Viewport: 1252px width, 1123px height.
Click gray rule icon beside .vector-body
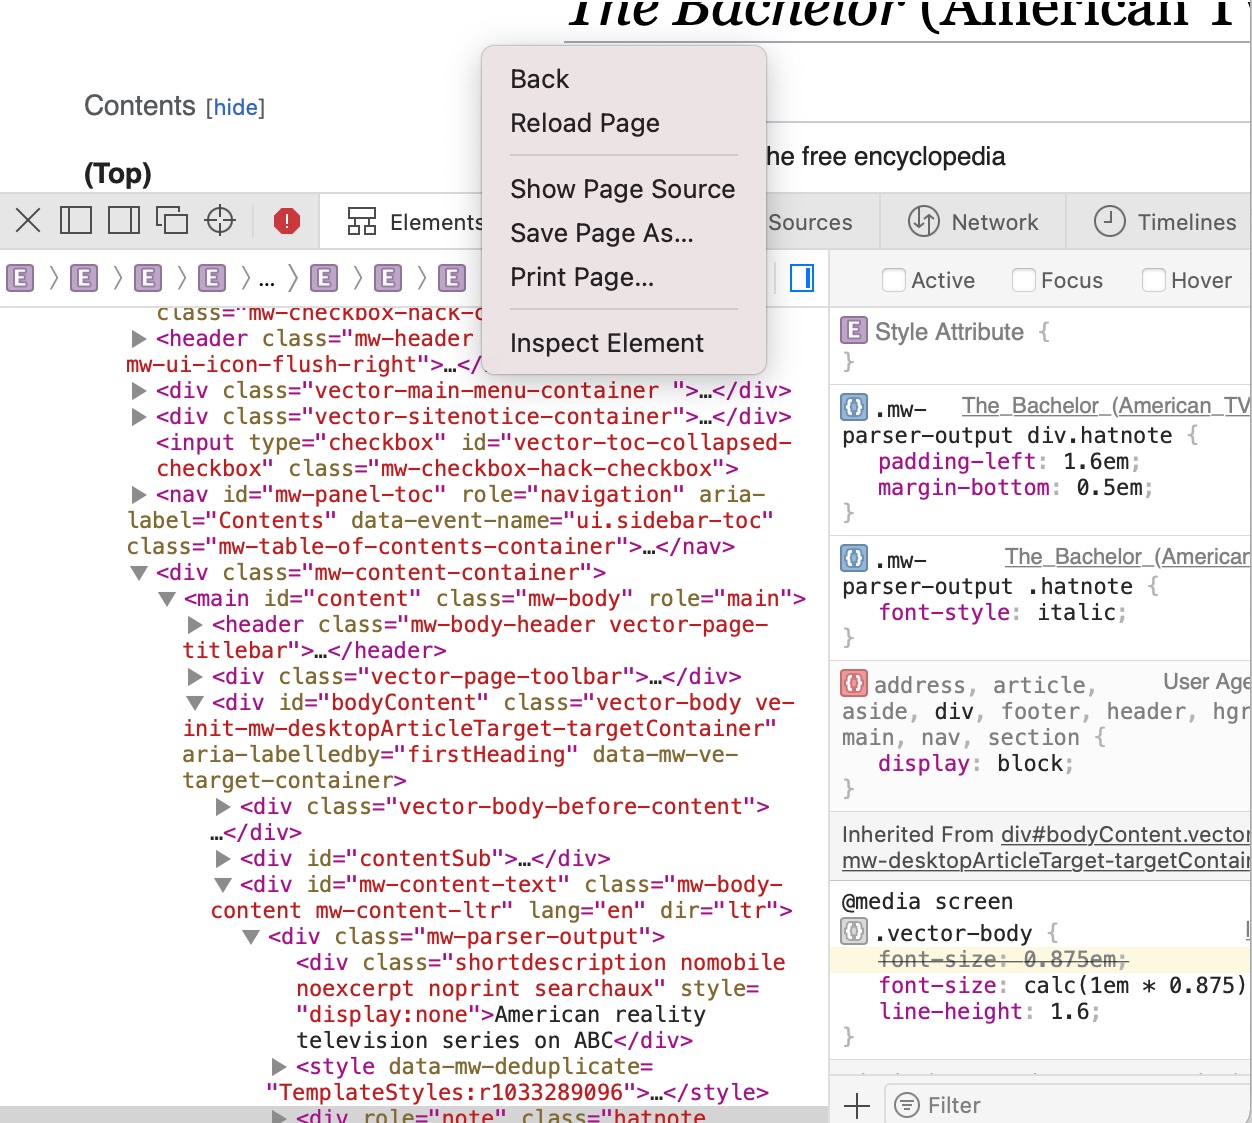854,932
